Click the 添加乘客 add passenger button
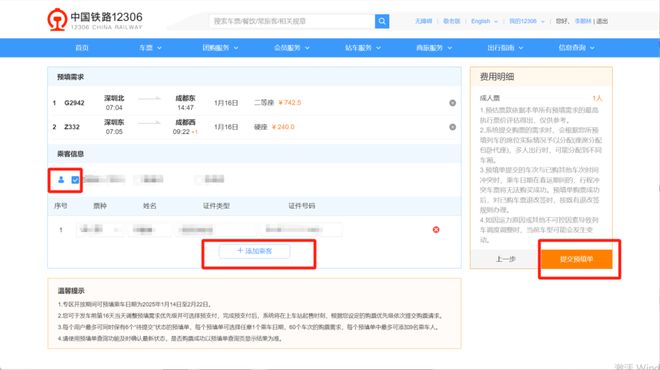Viewport: 660px width, 370px height. point(254,251)
